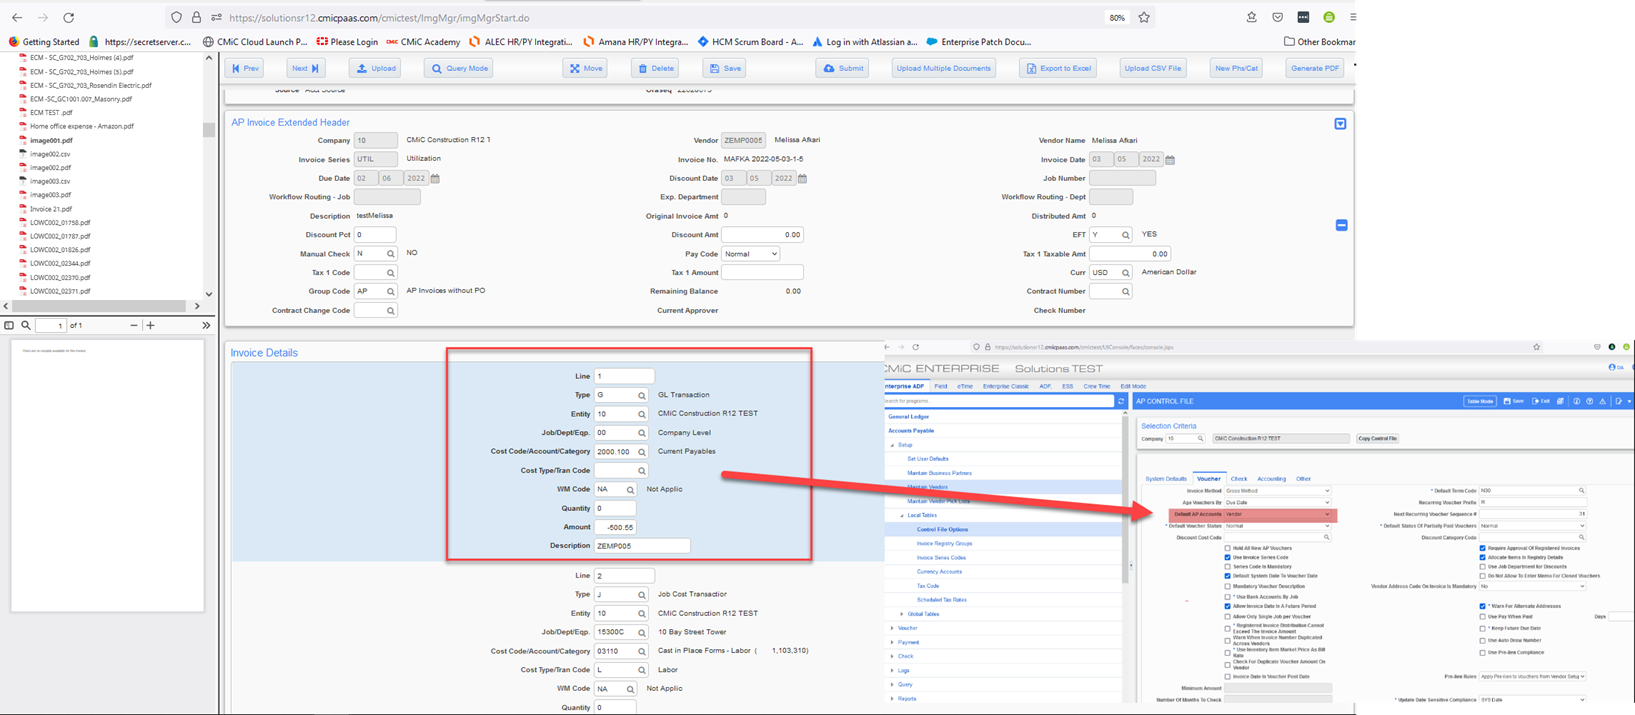
Task: Click the line 1 Amount input field
Action: pos(615,527)
